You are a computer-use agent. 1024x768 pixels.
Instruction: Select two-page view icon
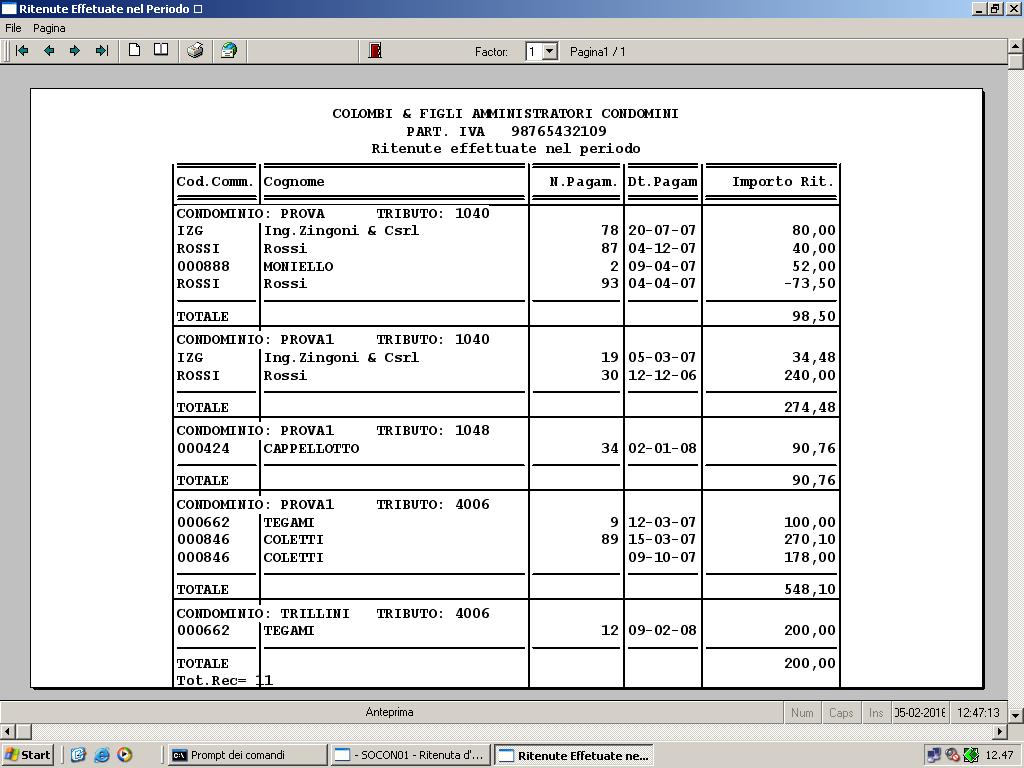[x=161, y=50]
